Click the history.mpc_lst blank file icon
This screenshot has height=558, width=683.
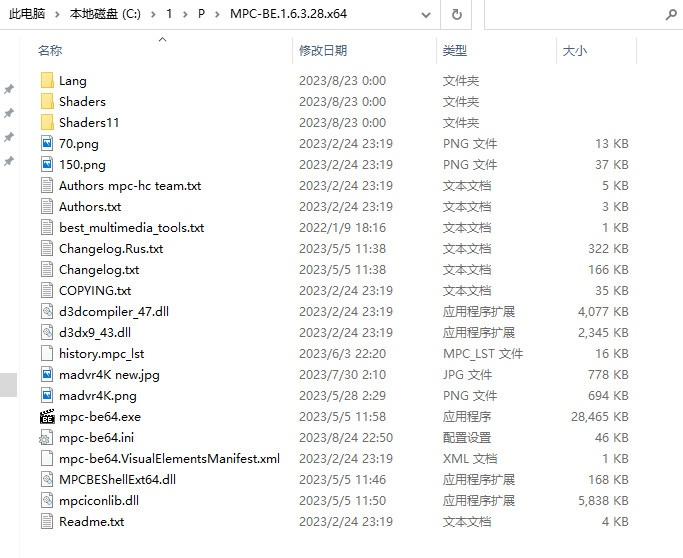47,353
